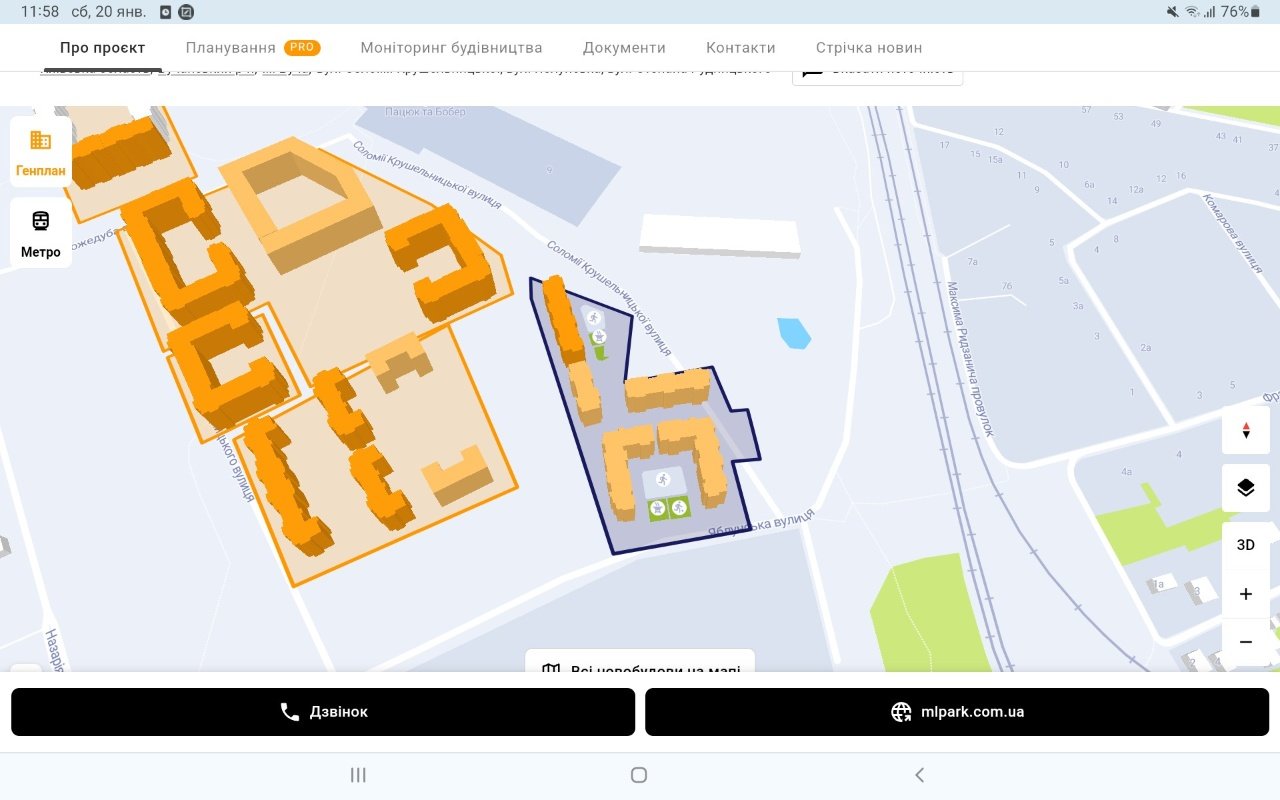The height and width of the screenshot is (800, 1280).
Task: Show Метро stations on the map
Action: click(x=41, y=233)
